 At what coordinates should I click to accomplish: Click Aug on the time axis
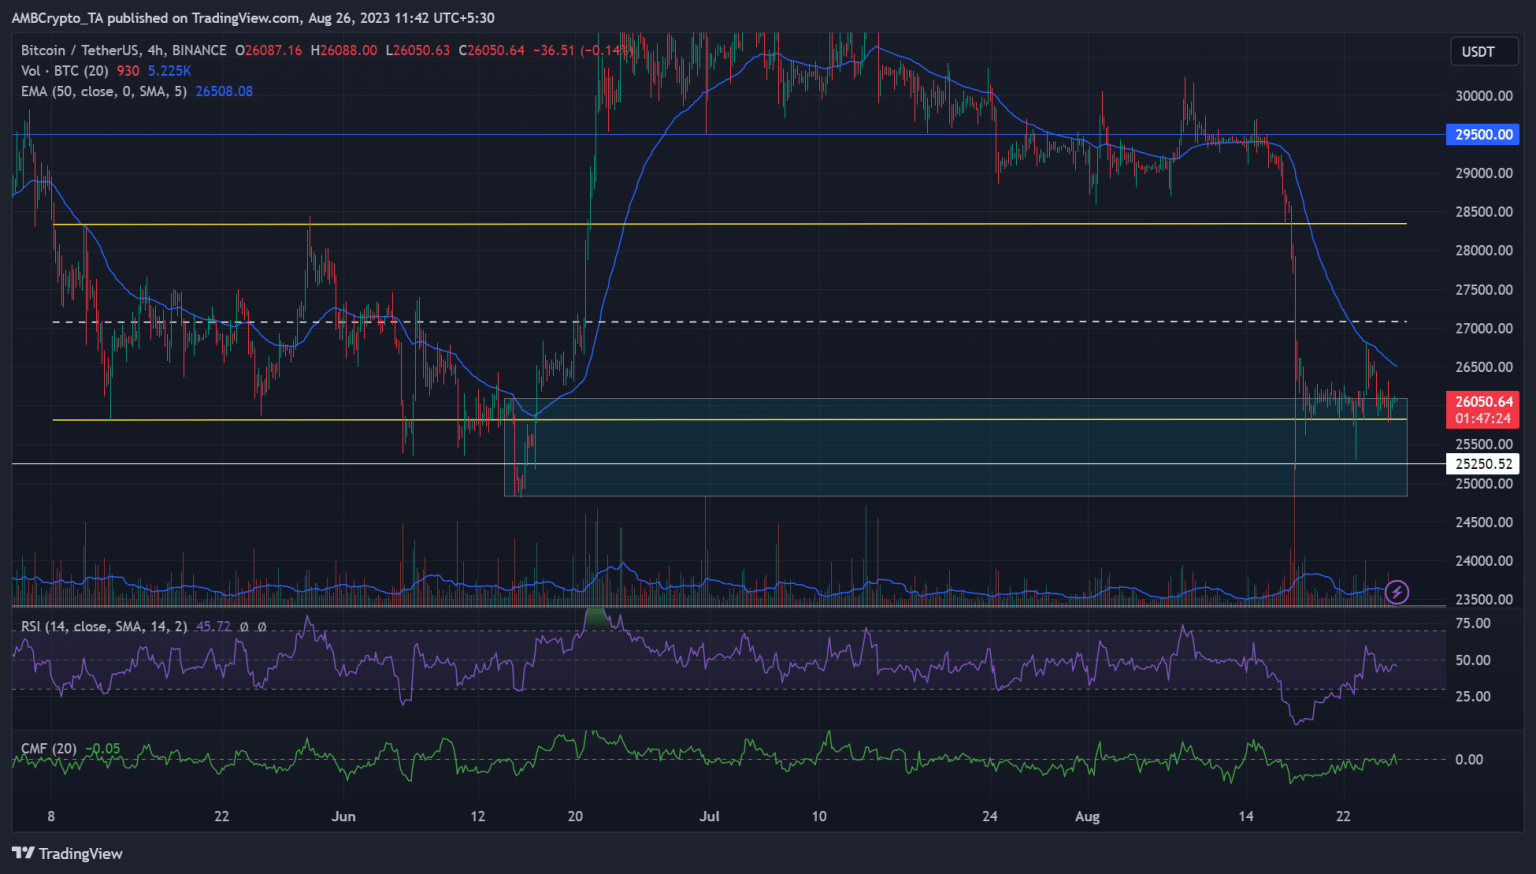point(1087,816)
